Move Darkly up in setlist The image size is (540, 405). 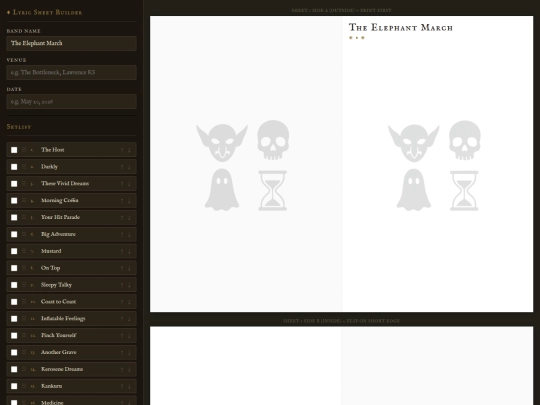(122, 167)
